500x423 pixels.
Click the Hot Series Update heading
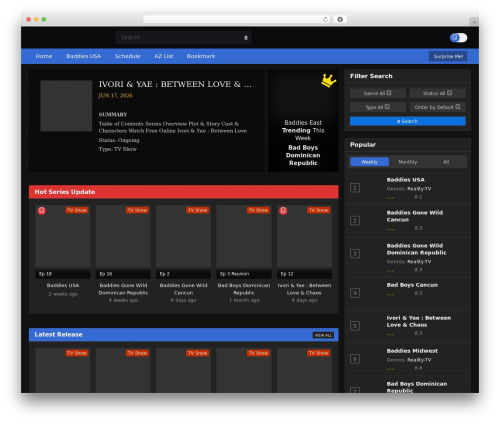(65, 192)
